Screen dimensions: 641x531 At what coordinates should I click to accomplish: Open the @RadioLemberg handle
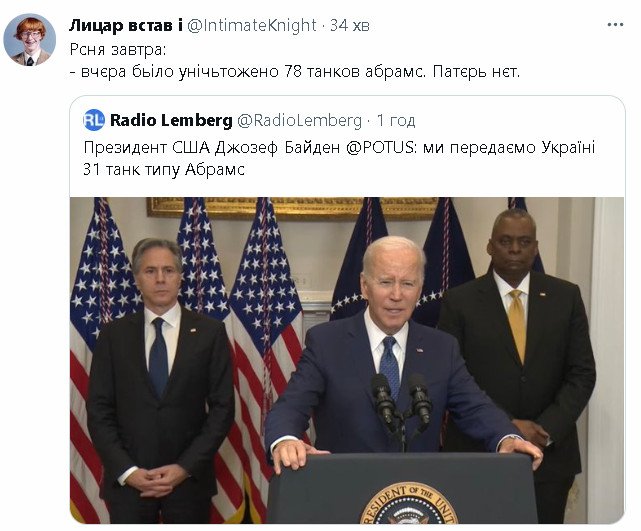click(x=300, y=120)
